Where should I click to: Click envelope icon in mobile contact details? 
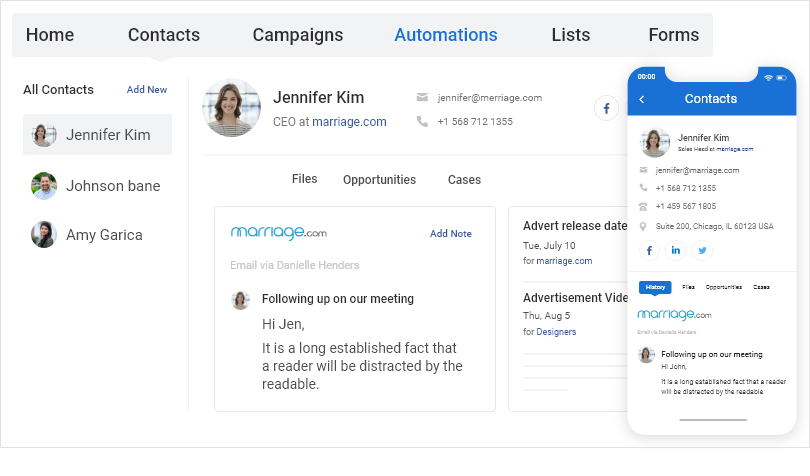point(643,170)
